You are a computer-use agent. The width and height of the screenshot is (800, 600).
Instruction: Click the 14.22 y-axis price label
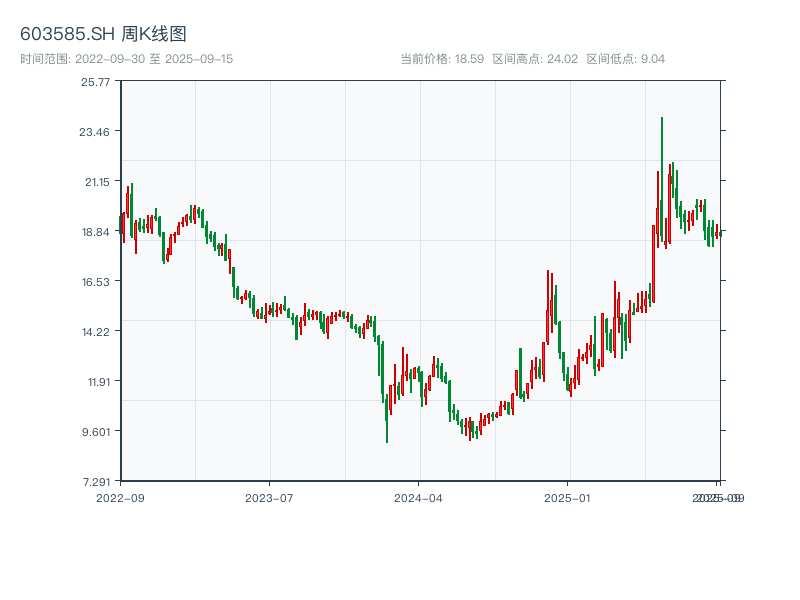point(96,332)
